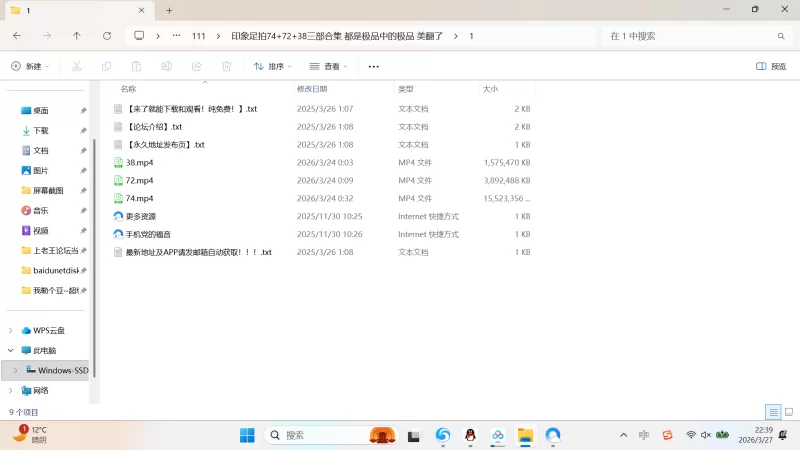Click the 在 1 中搜索 search field
This screenshot has height=450, width=800.
[x=690, y=35]
